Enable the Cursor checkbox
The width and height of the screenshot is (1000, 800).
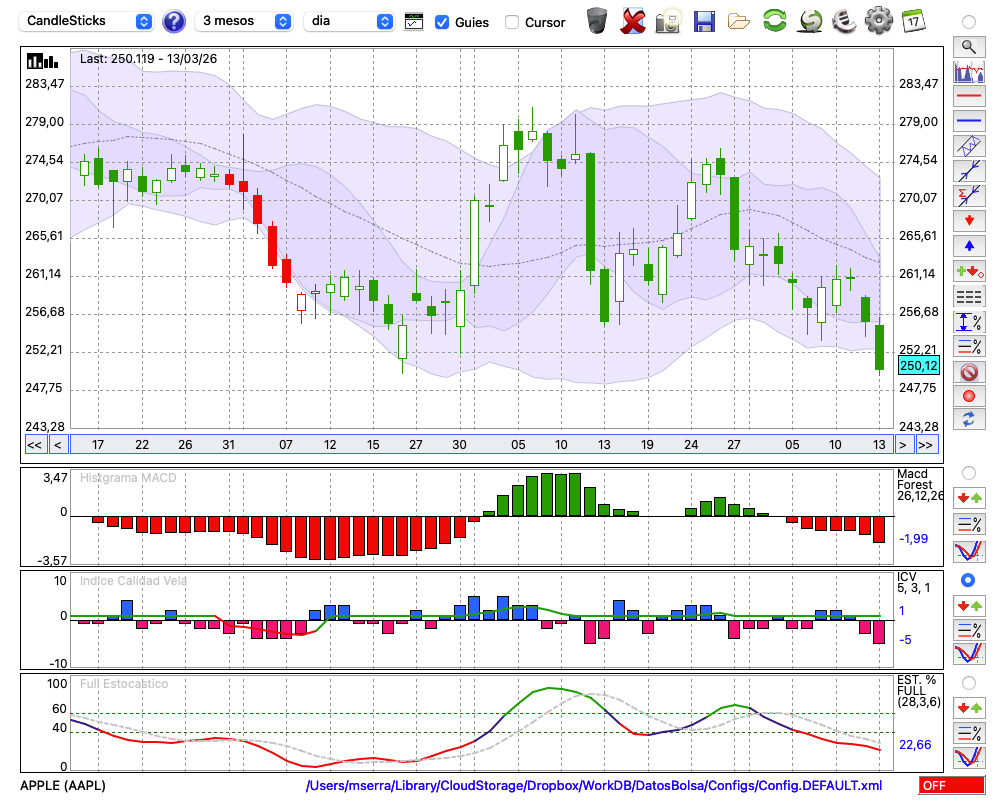pos(512,22)
